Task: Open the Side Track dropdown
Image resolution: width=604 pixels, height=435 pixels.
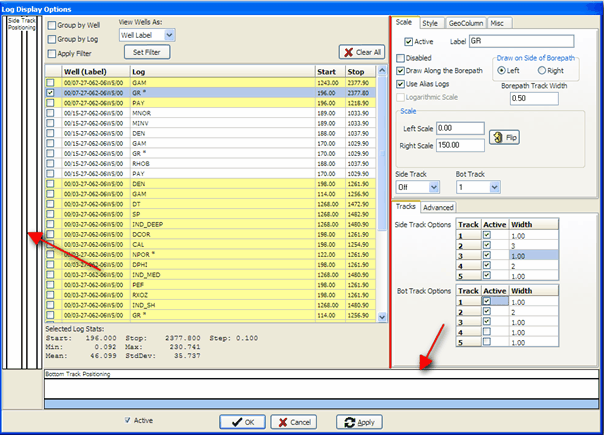Action: (434, 187)
